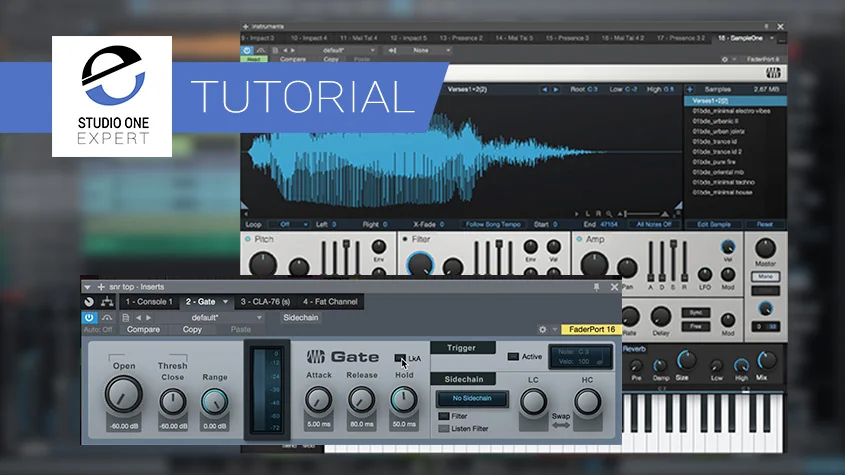Click the PreSonus logo next to Gate
The width and height of the screenshot is (845, 475).
[x=316, y=357]
